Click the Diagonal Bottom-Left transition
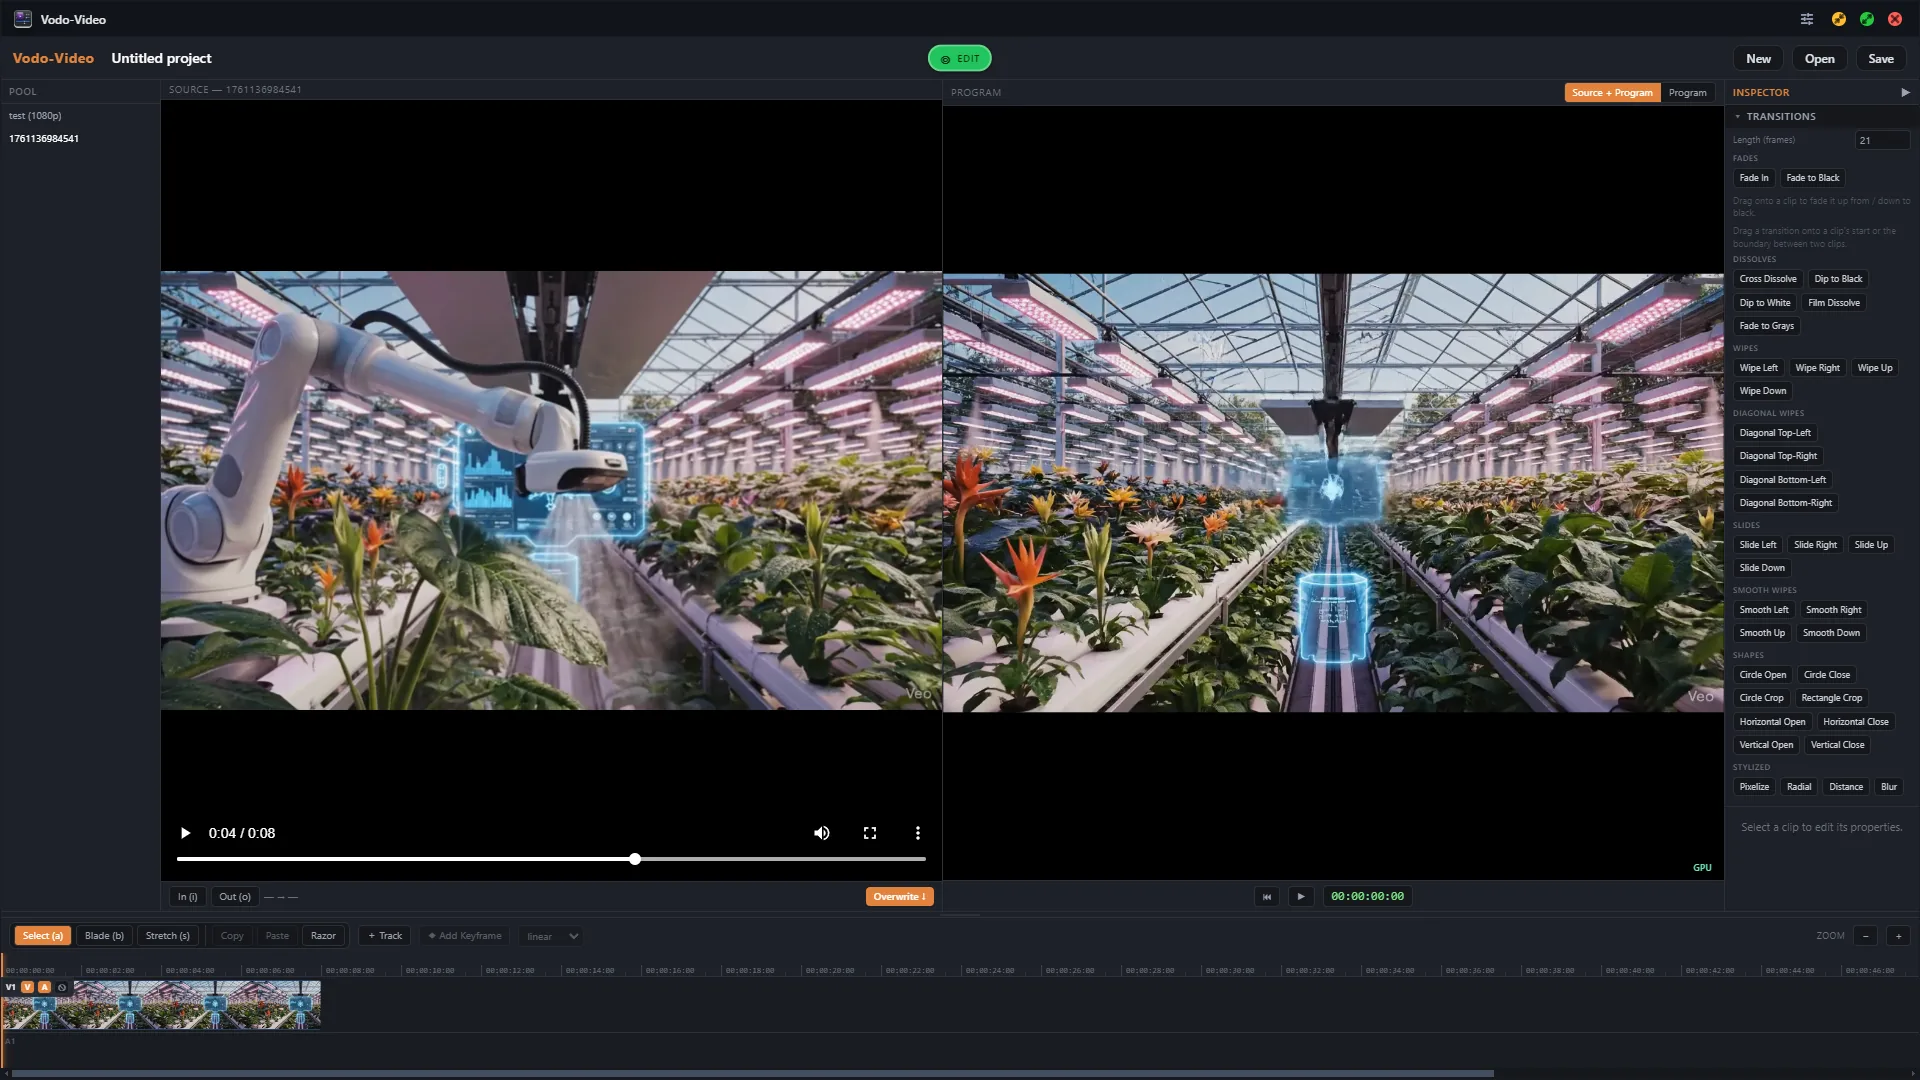Viewport: 1920px width, 1080px height. 1782,480
